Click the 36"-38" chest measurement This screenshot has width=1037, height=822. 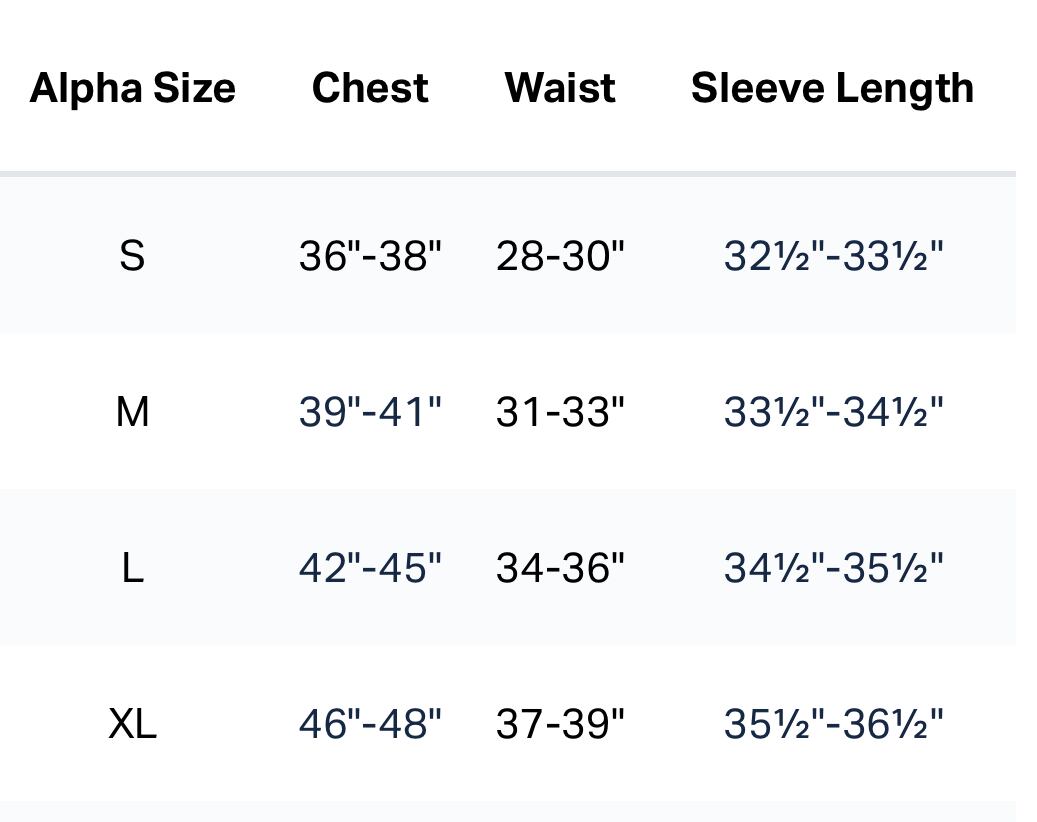point(370,256)
